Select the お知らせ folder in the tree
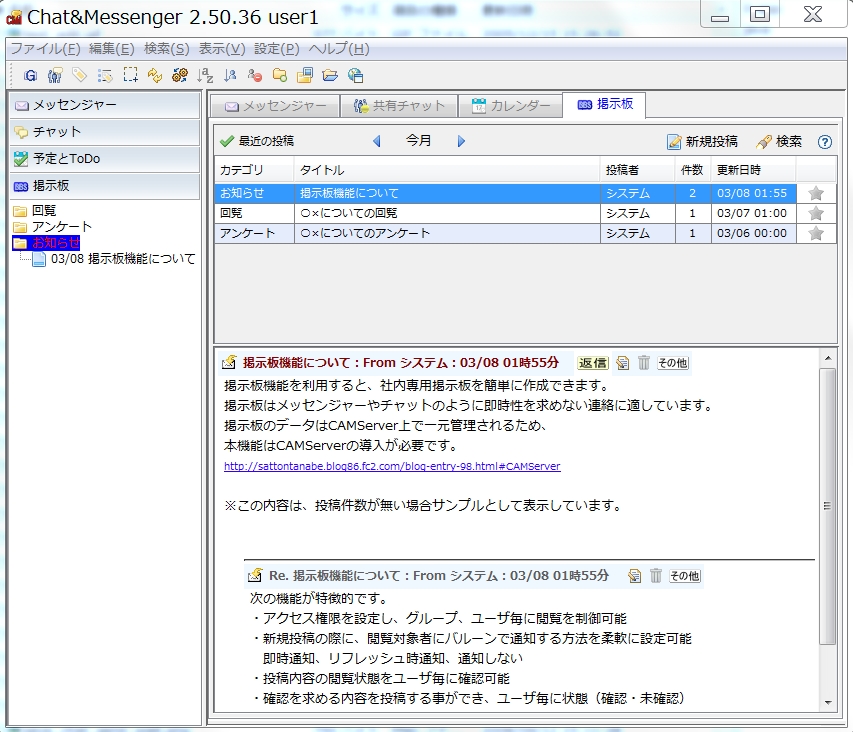Image resolution: width=853 pixels, height=732 pixels. [47, 243]
